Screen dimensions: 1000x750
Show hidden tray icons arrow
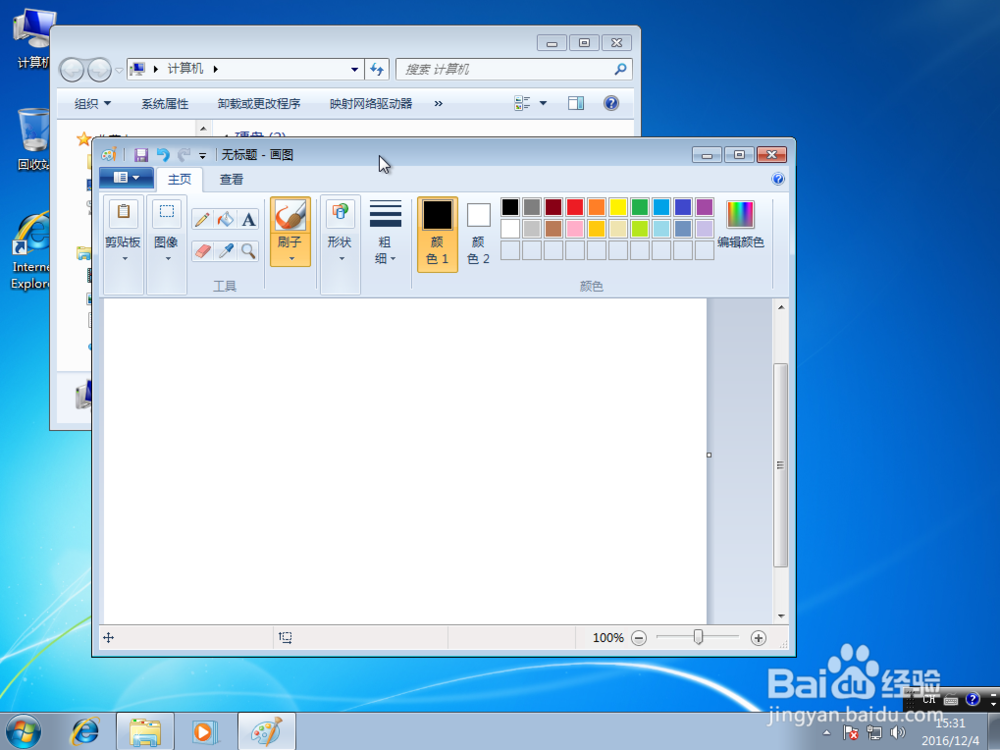tap(827, 733)
